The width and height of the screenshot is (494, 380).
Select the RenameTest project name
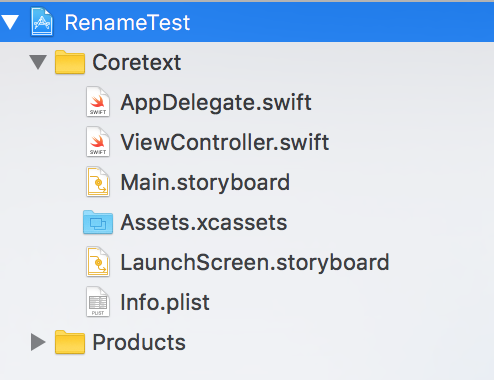(127, 23)
